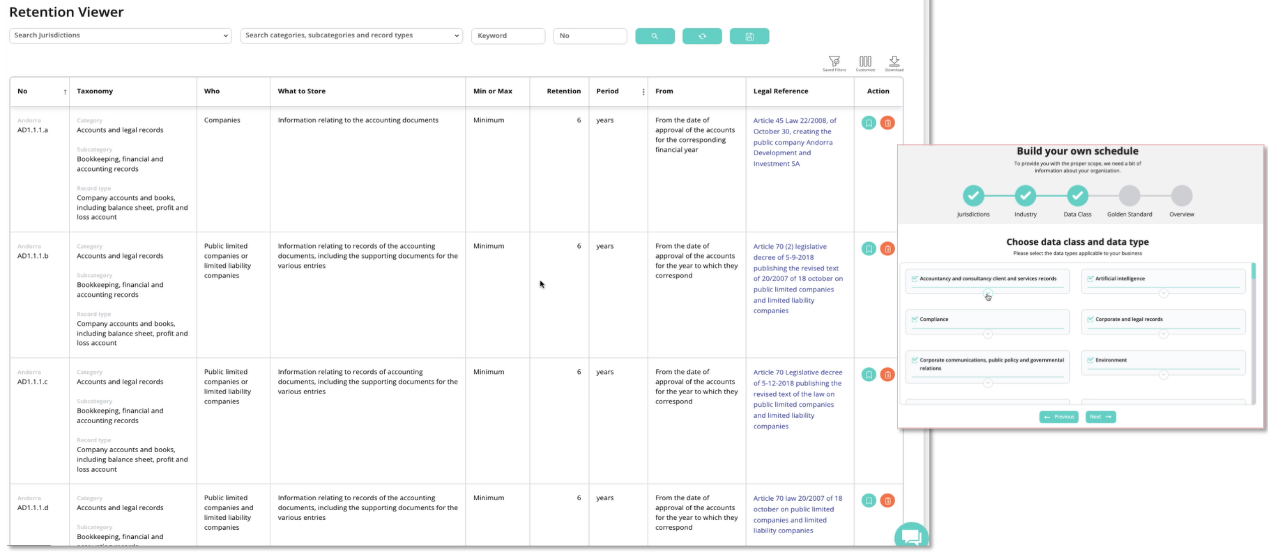Screen dimensions: 1268x553
Task: Click the Golden Standard step circle
Action: pos(1129,195)
